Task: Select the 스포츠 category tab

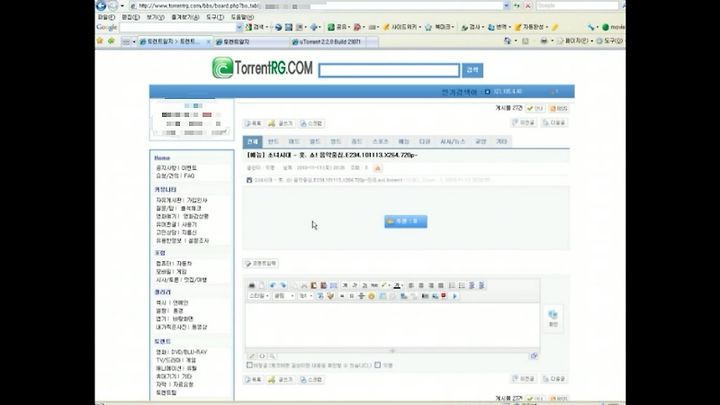Action: [x=380, y=141]
